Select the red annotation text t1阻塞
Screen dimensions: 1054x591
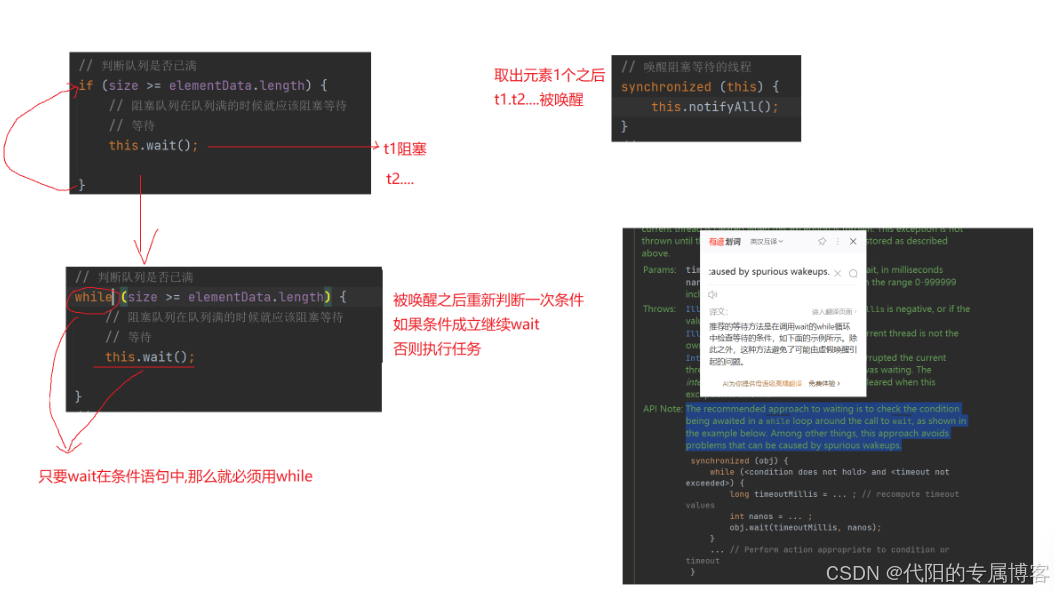(x=404, y=147)
